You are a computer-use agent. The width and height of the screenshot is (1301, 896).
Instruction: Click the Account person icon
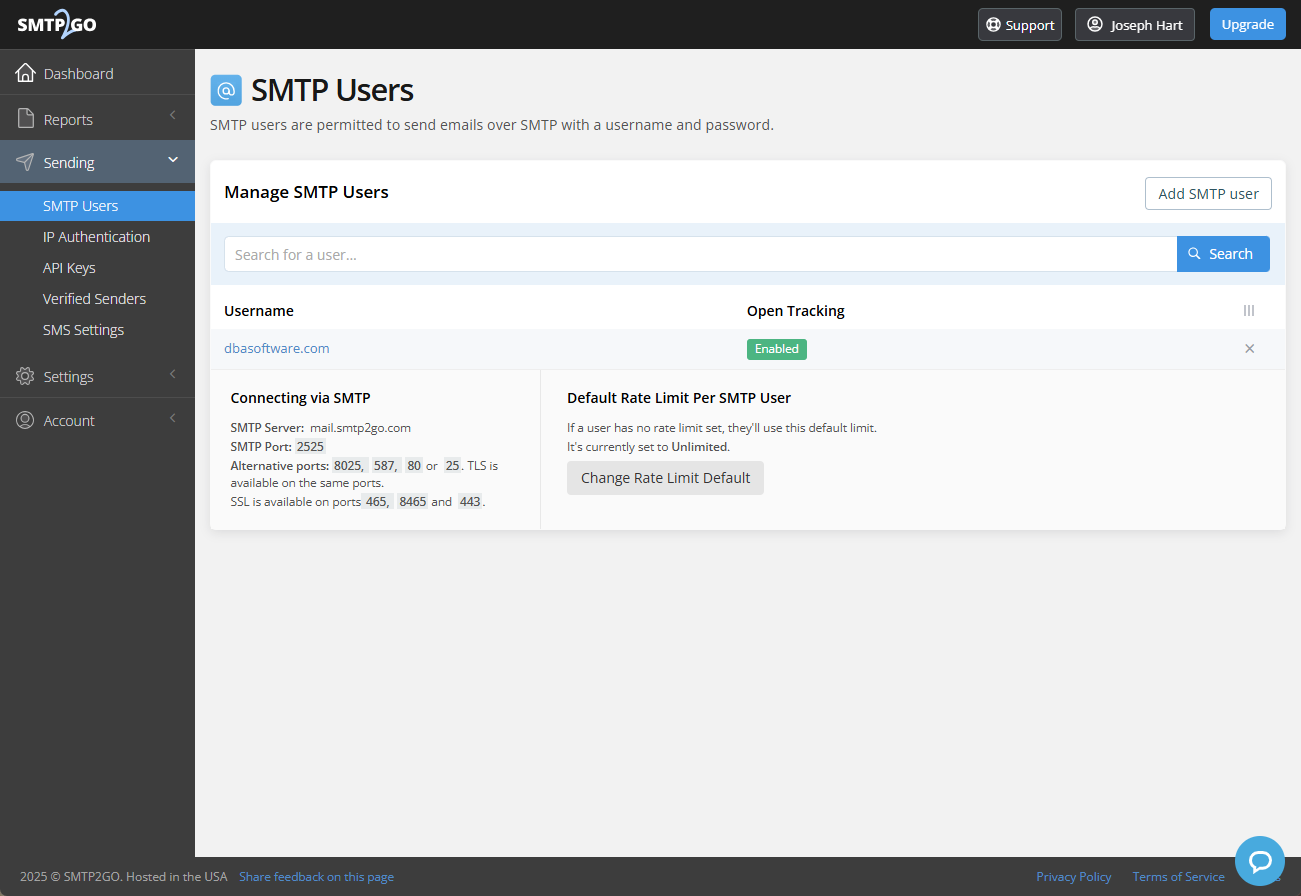pos(25,420)
